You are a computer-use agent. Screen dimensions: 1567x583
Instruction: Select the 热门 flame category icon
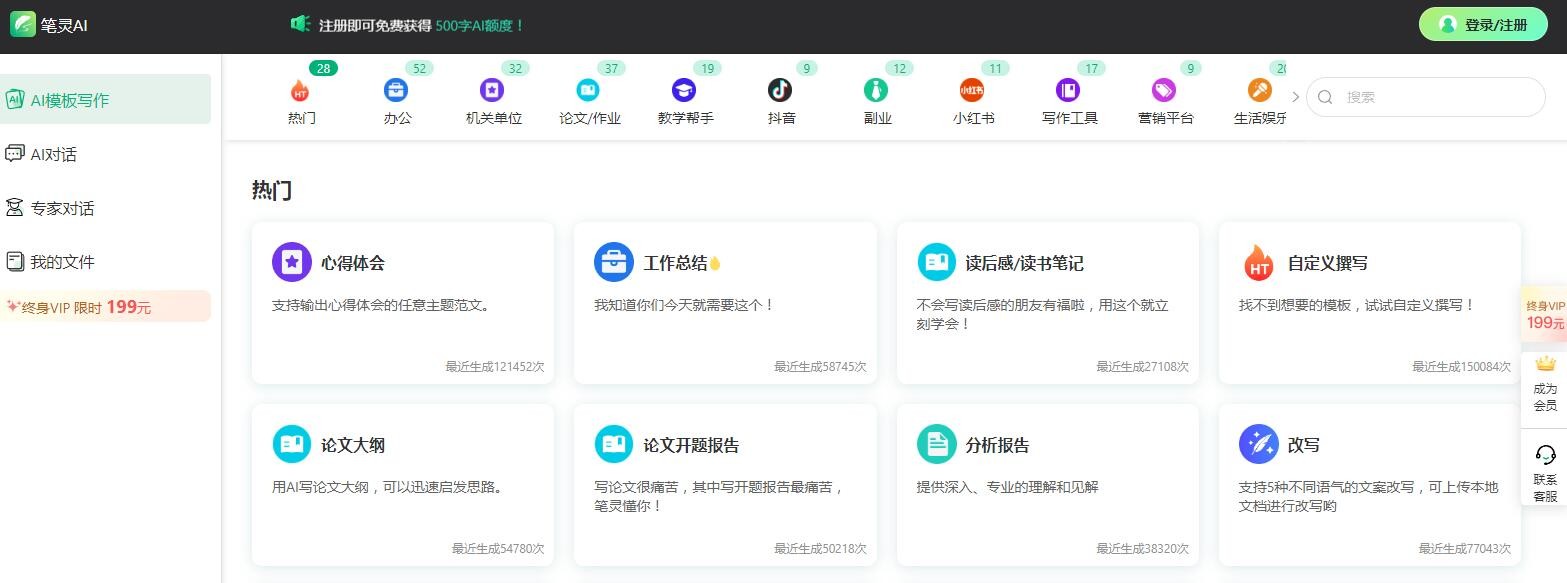click(300, 91)
